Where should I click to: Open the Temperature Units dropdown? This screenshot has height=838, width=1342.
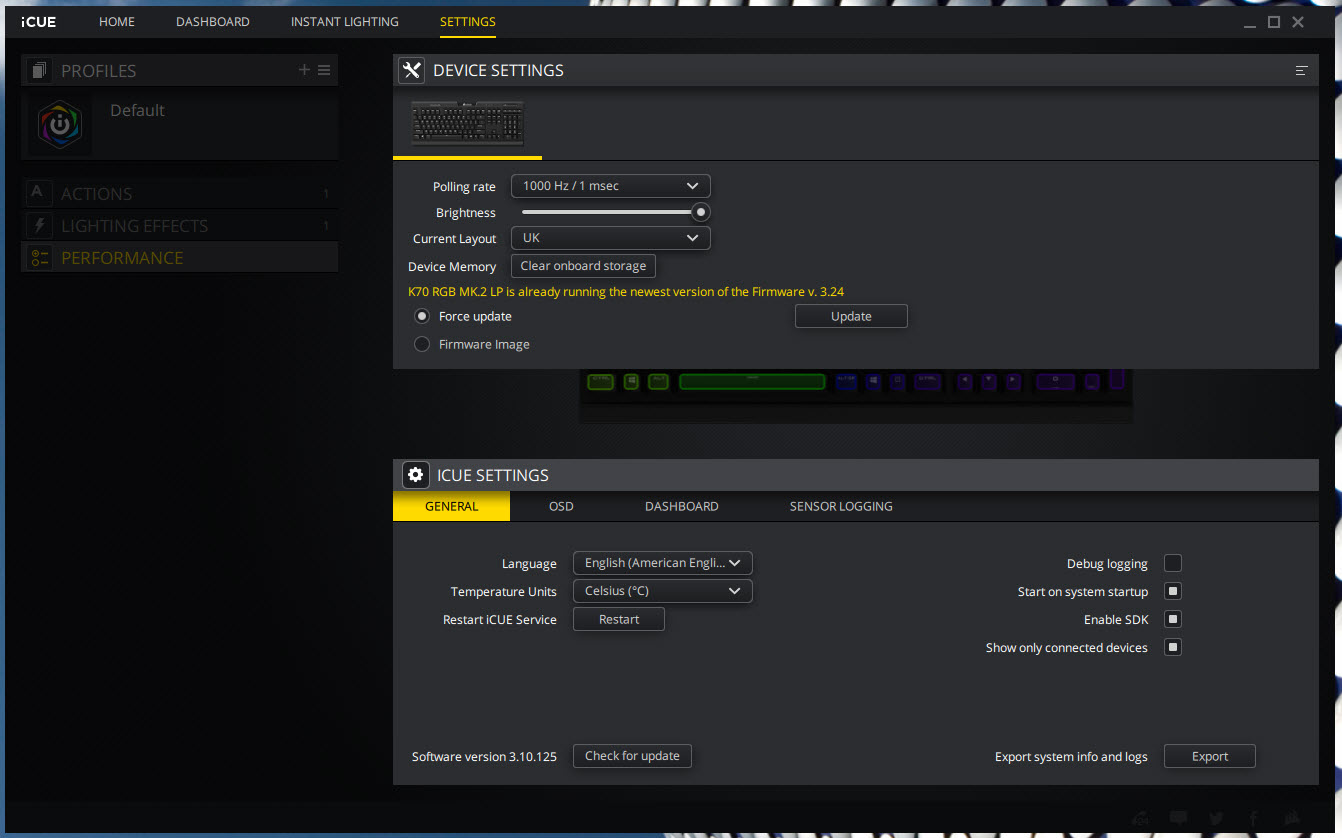pos(663,591)
